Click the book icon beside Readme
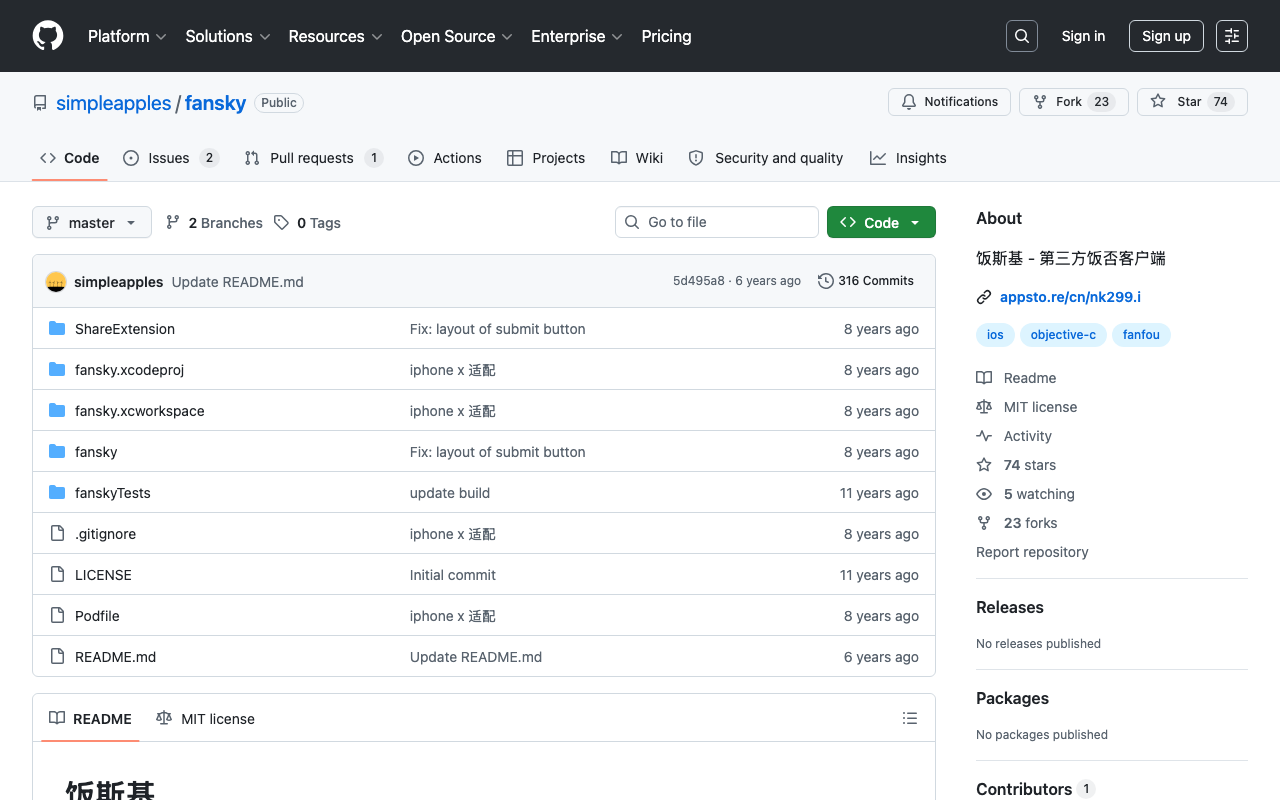1280x800 pixels. [984, 378]
